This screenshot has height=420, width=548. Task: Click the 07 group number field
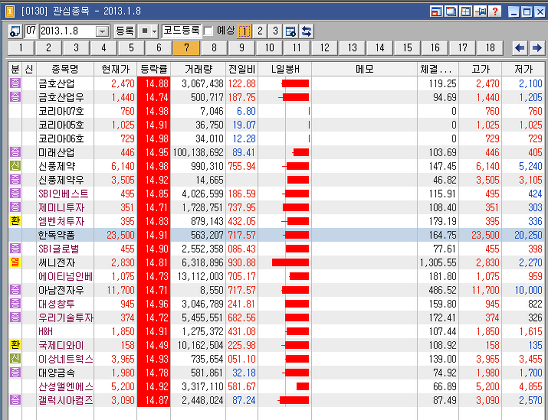[x=31, y=31]
